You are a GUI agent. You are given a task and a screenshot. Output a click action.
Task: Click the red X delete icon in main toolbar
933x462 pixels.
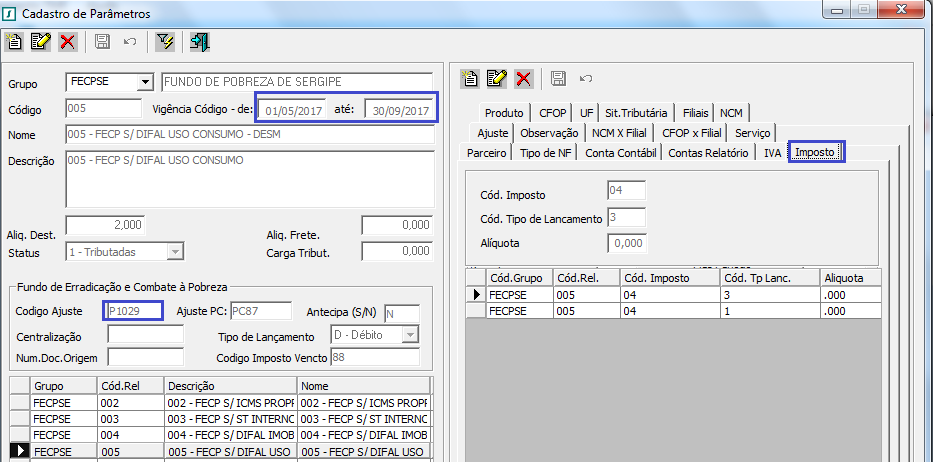point(67,42)
